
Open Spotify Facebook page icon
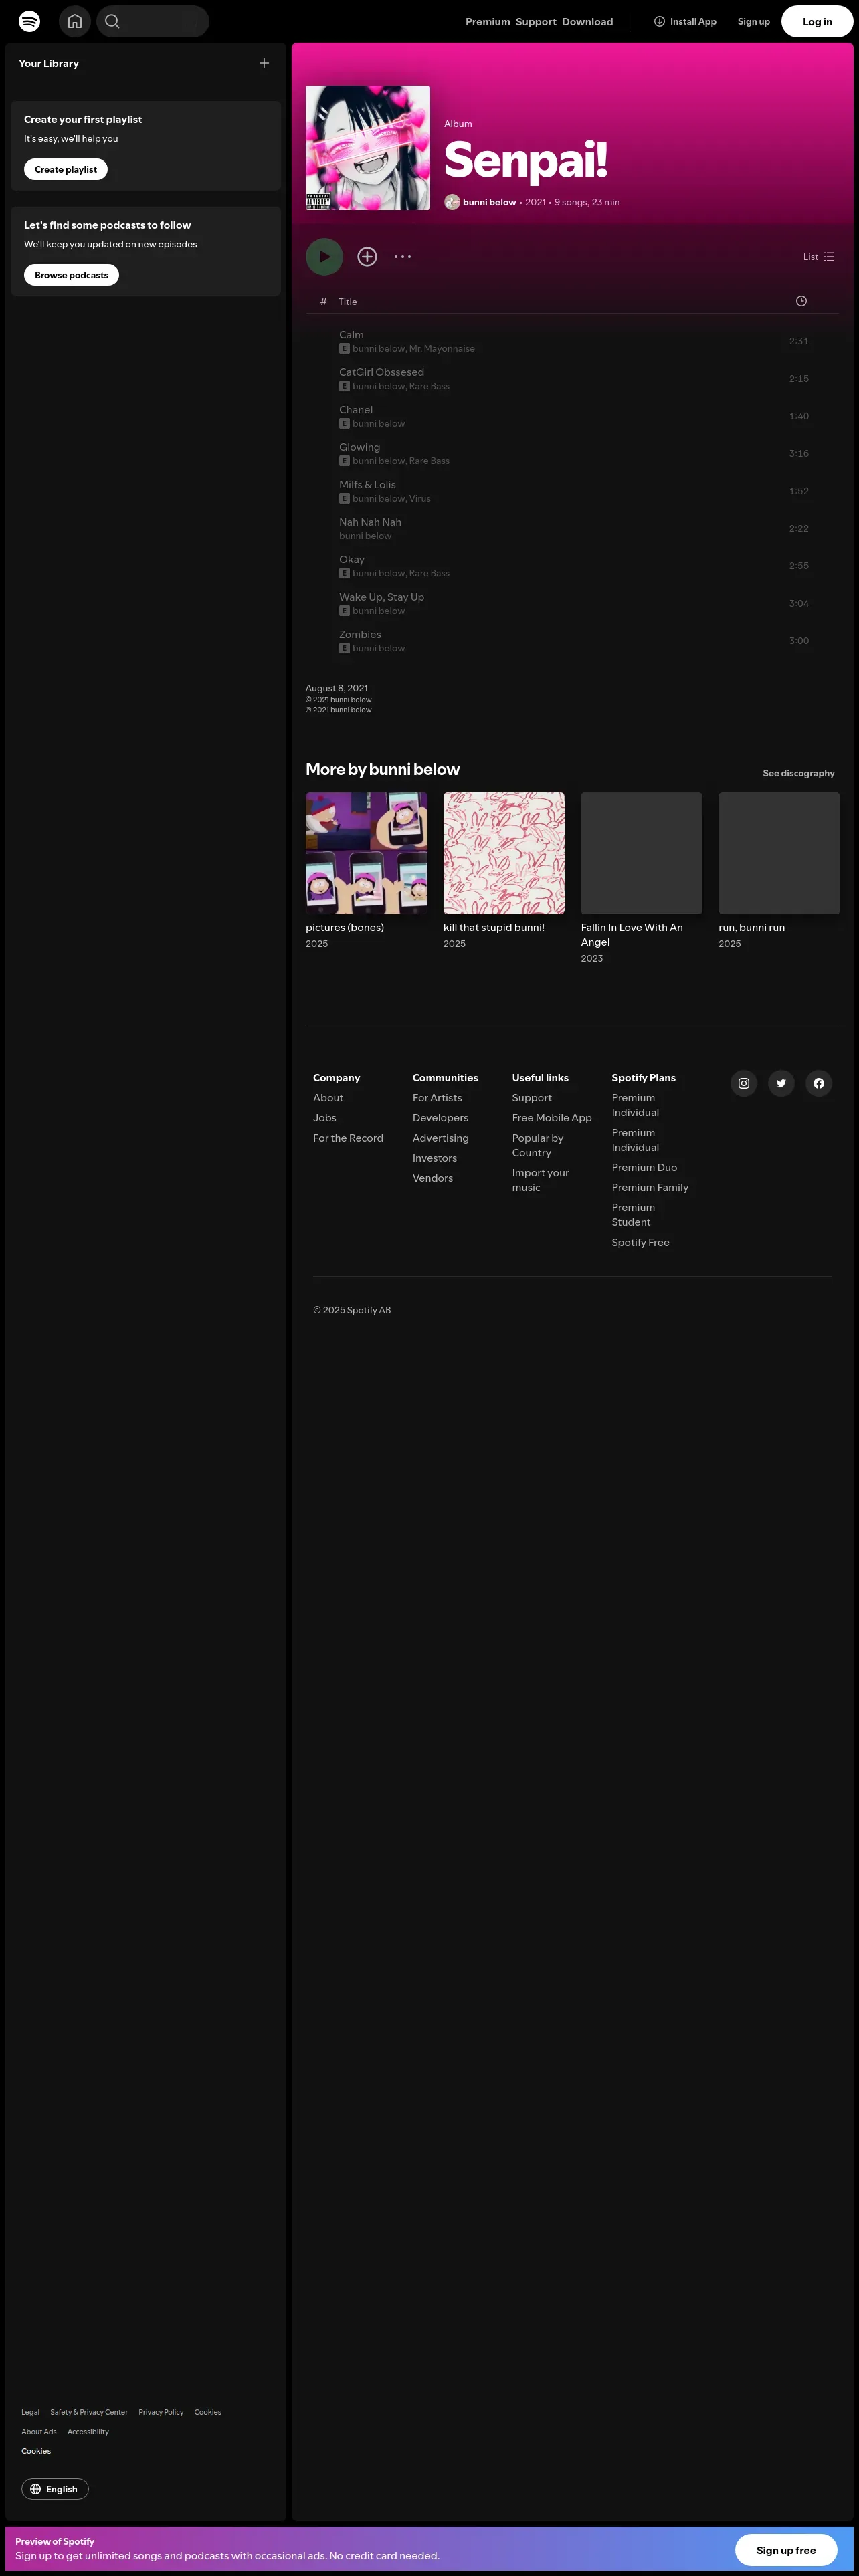[x=819, y=1083]
